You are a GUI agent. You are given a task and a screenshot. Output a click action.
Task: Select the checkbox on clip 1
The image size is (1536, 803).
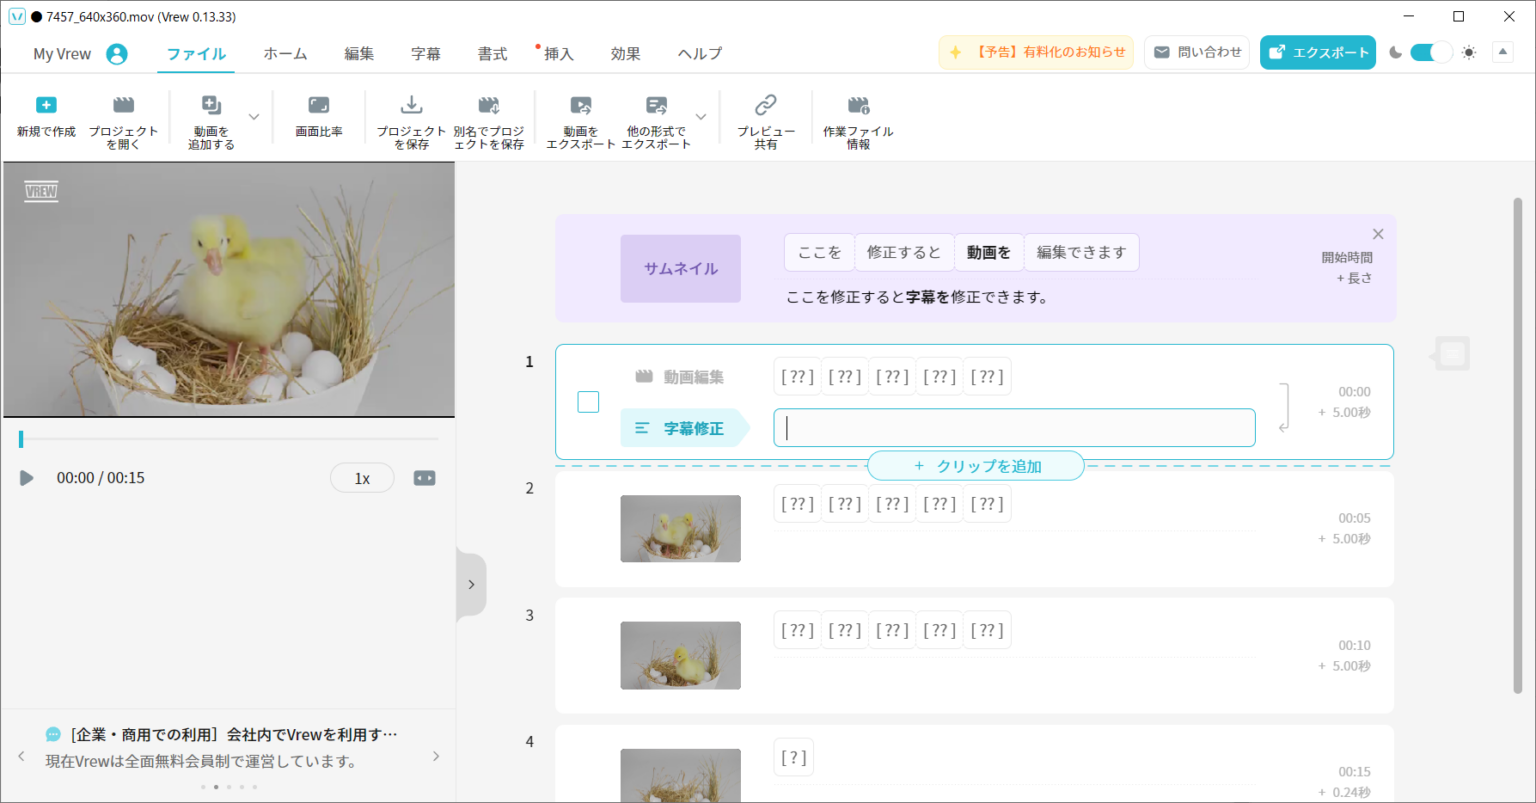pyautogui.click(x=588, y=401)
